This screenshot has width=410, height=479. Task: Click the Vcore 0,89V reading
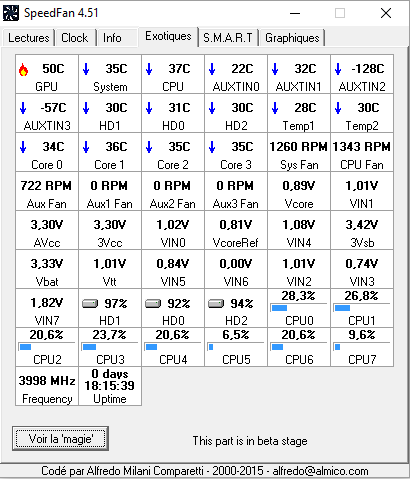click(x=299, y=191)
